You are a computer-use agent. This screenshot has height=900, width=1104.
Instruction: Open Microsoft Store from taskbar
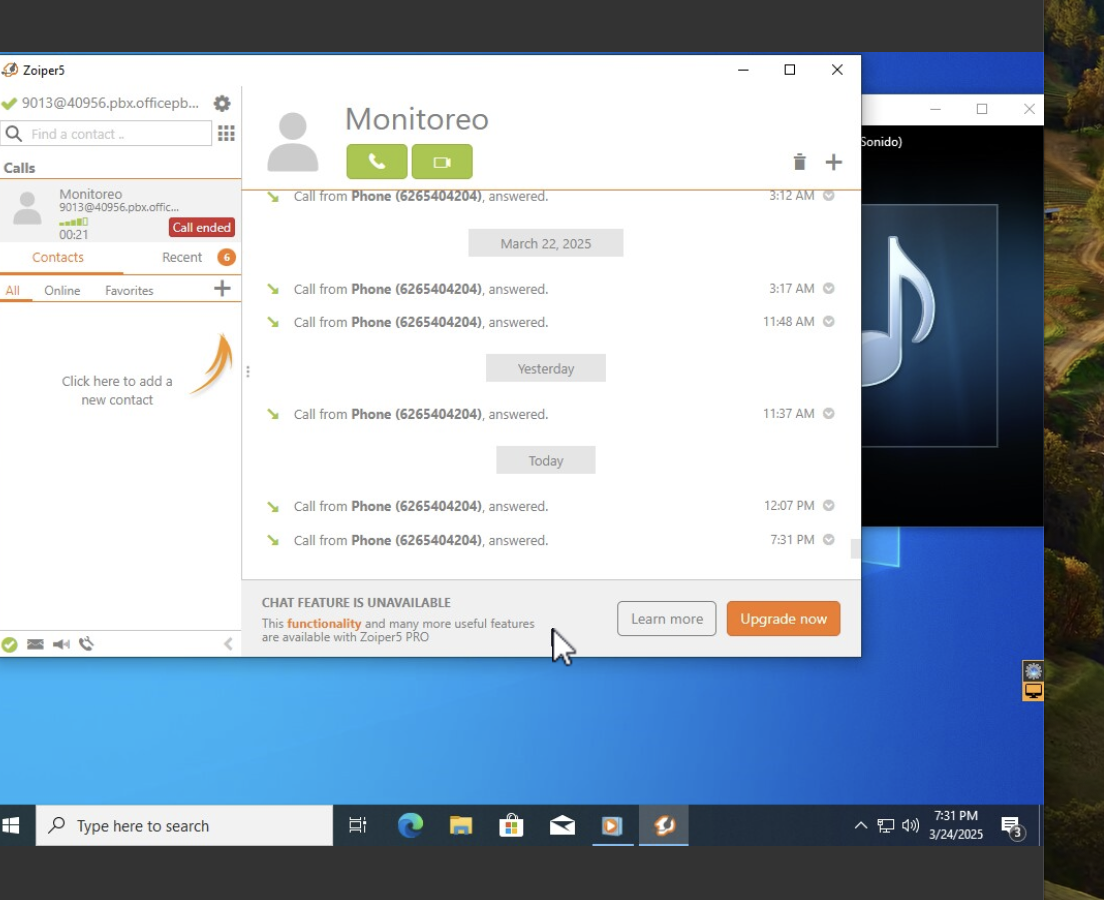(511, 825)
